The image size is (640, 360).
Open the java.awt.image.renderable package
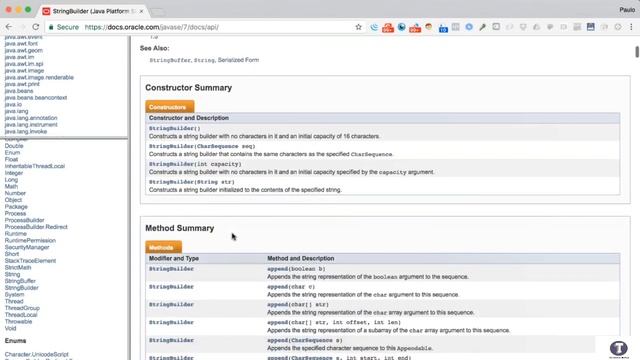click(39, 77)
